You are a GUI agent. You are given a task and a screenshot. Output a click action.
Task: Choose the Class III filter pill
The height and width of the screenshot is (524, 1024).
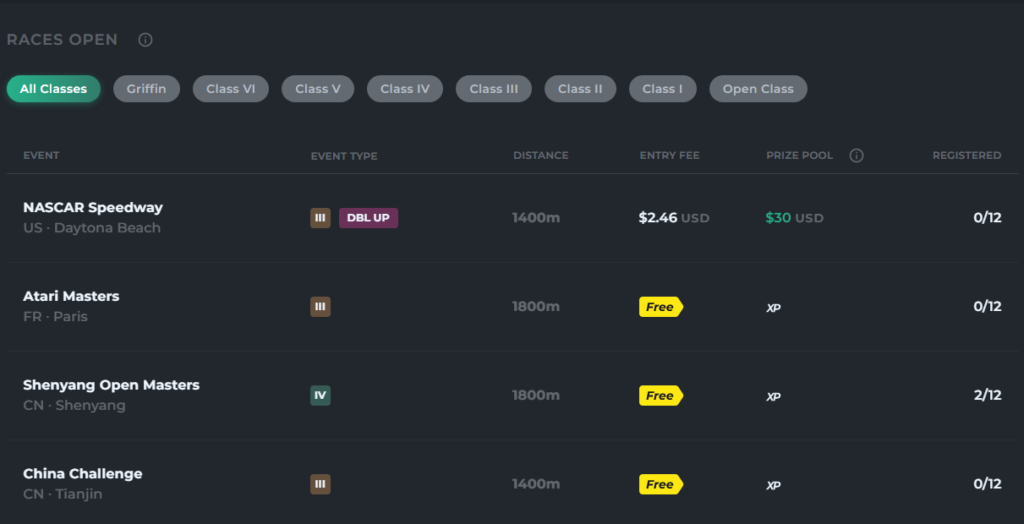(493, 89)
